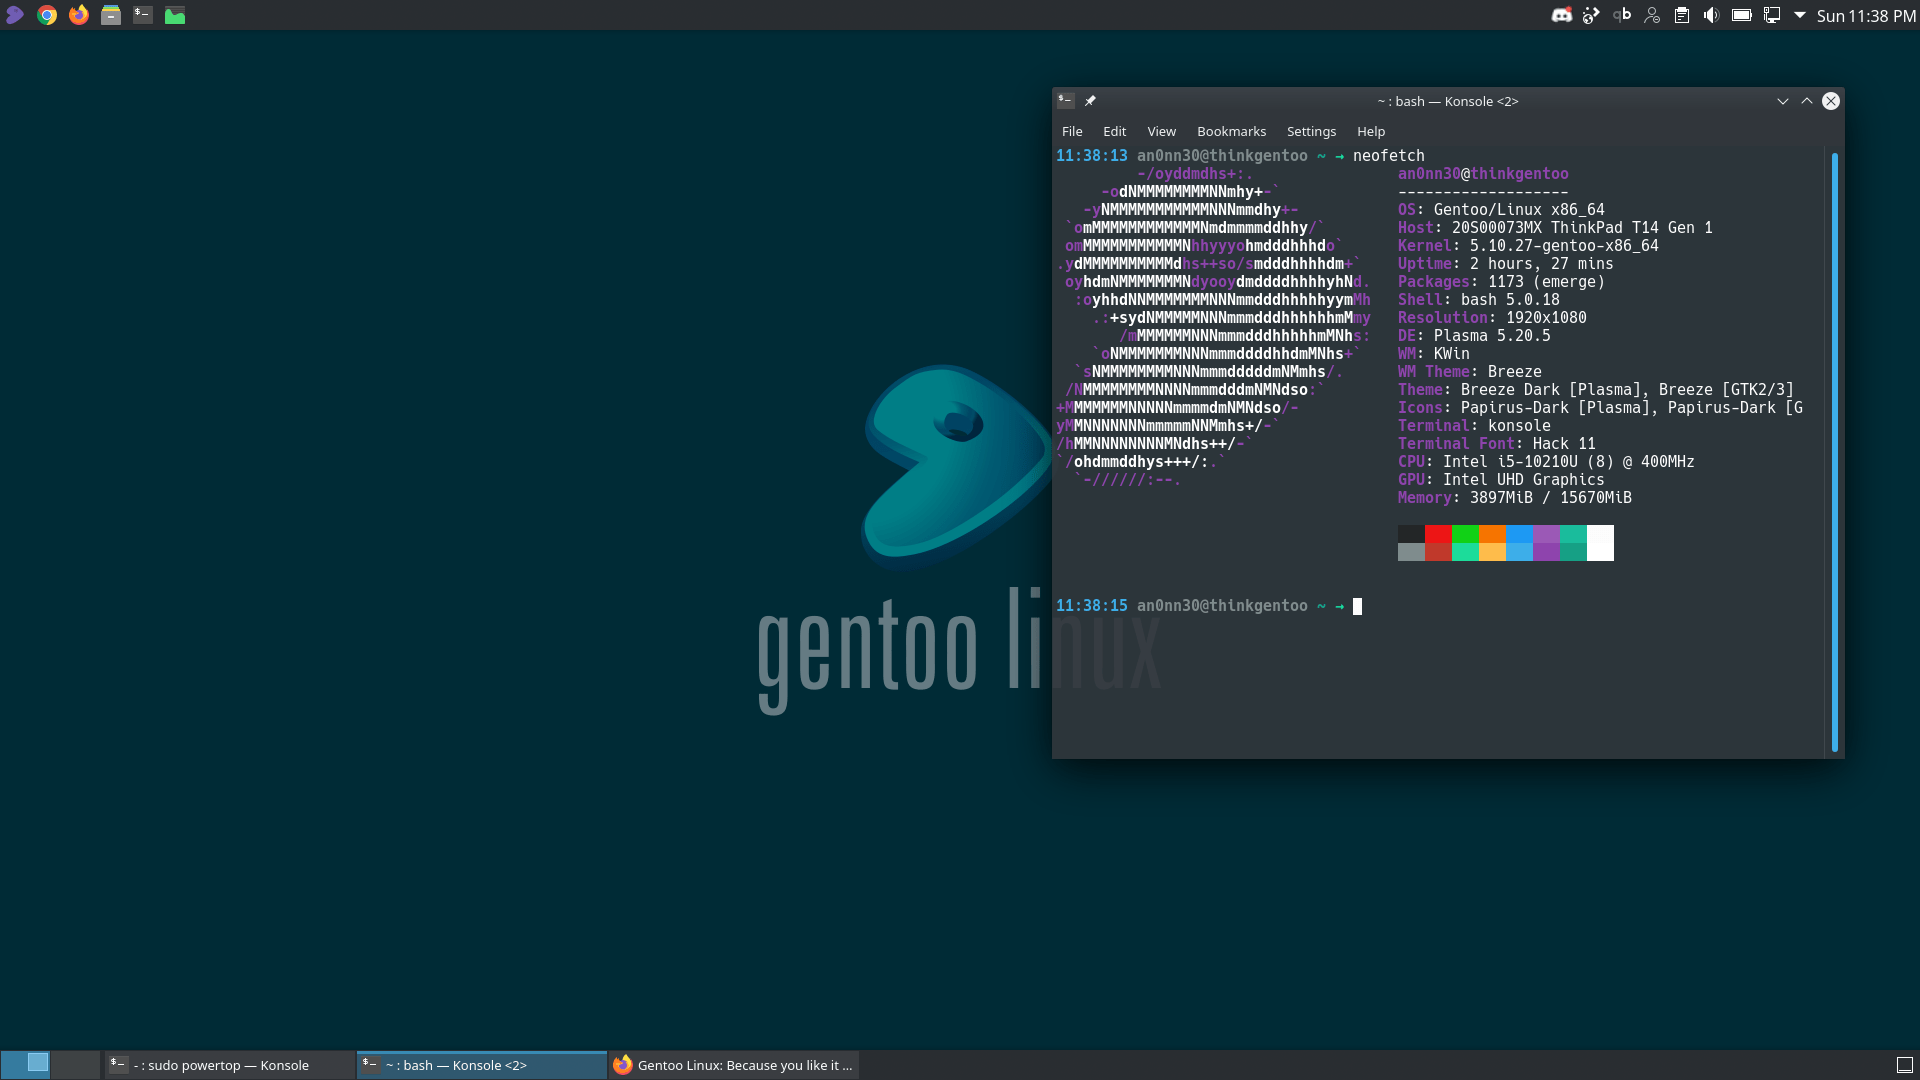Switch to the first virtual desktop

(x=26, y=1064)
